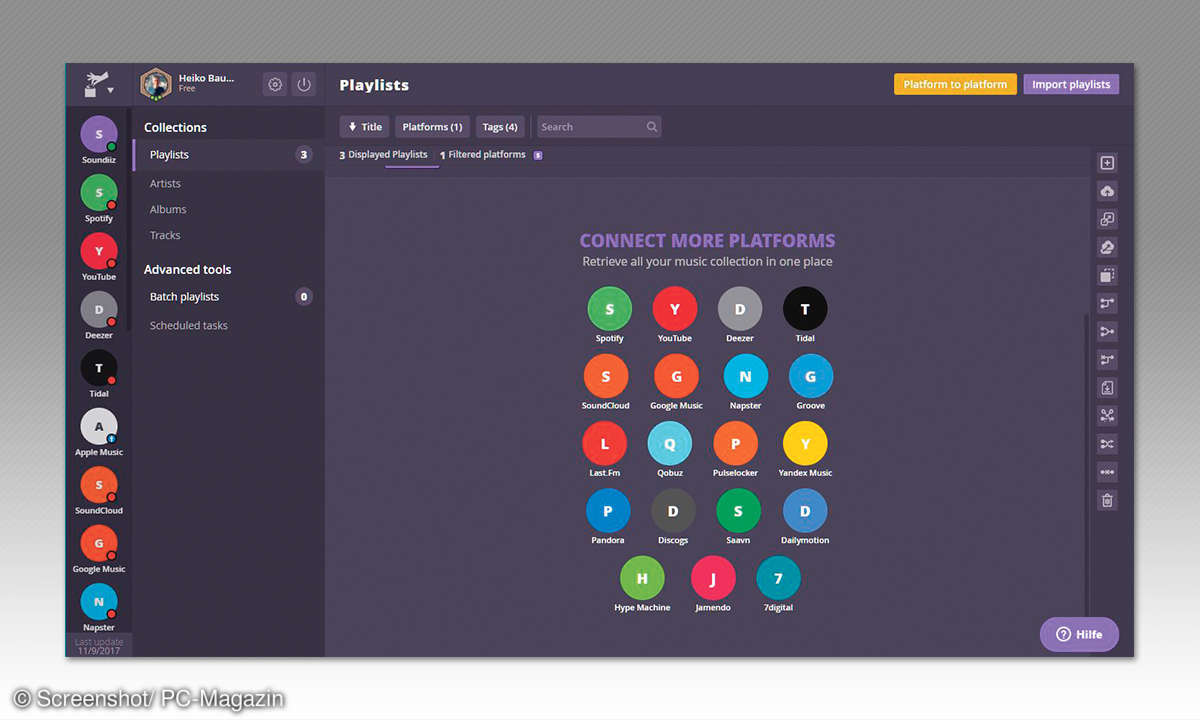The height and width of the screenshot is (720, 1200).
Task: Click the Batch playlists count badge 0
Action: [304, 297]
